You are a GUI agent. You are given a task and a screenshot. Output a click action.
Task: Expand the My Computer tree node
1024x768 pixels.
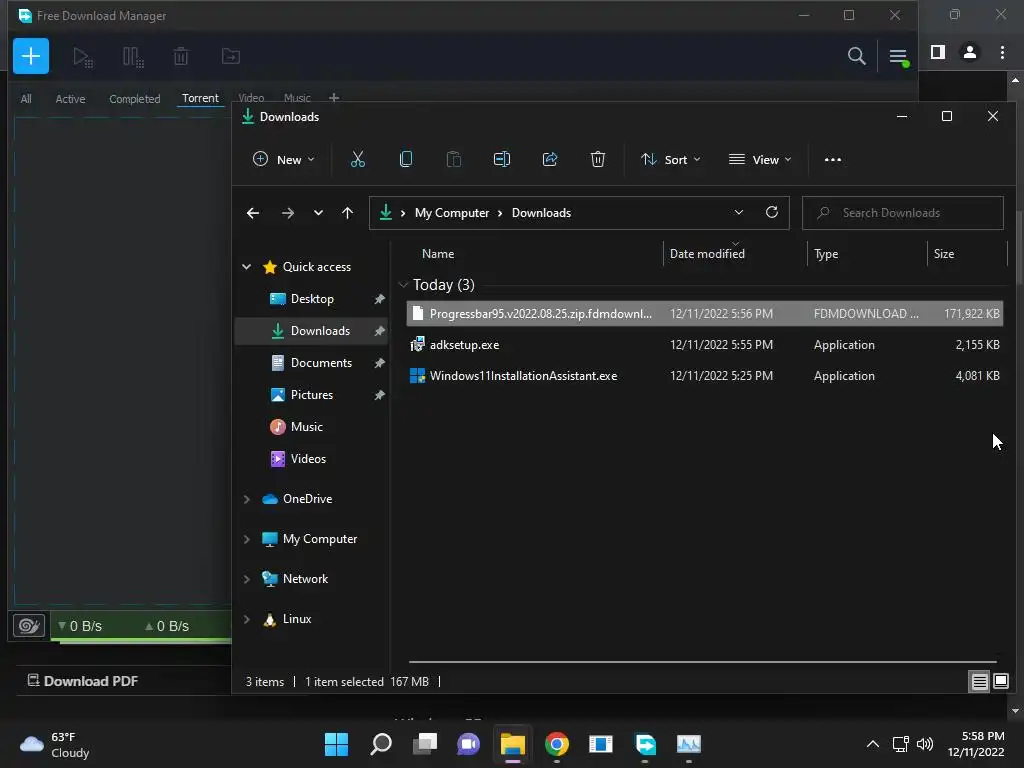(247, 539)
